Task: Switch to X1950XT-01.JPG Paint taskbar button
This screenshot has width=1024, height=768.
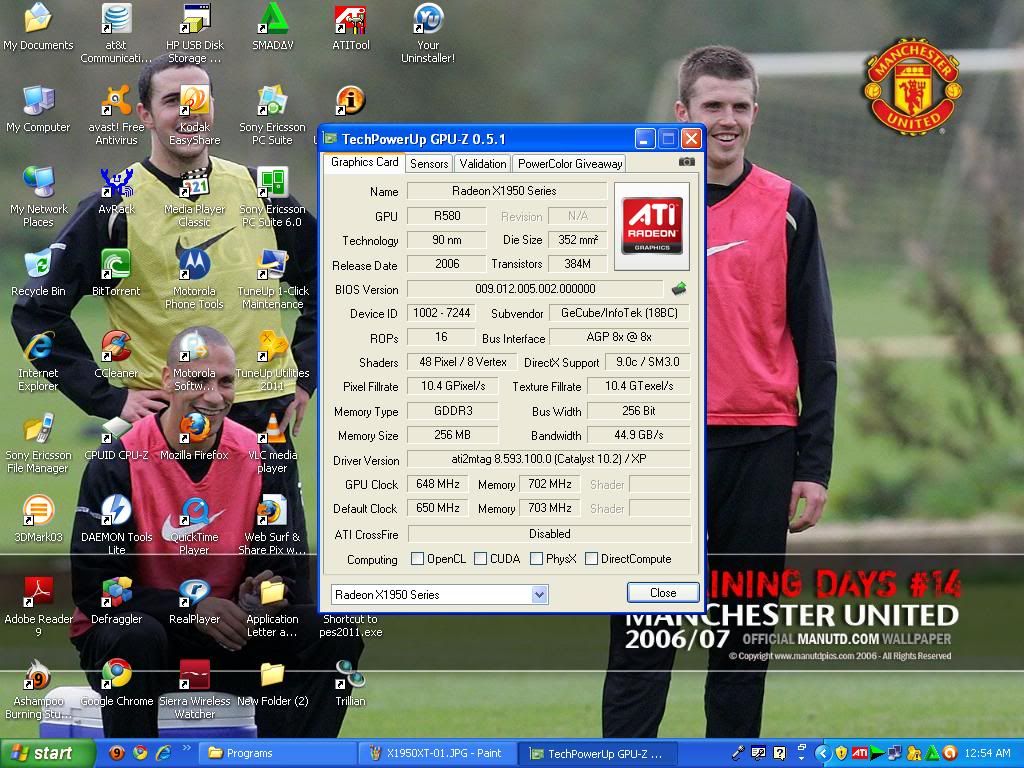Action: [438, 753]
